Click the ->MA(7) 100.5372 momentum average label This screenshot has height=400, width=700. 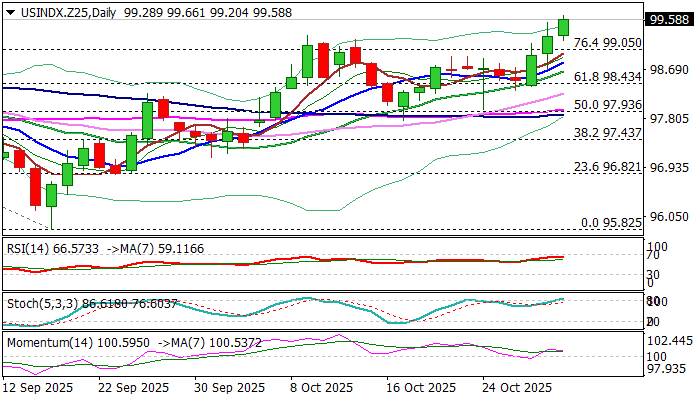pyautogui.click(x=210, y=343)
